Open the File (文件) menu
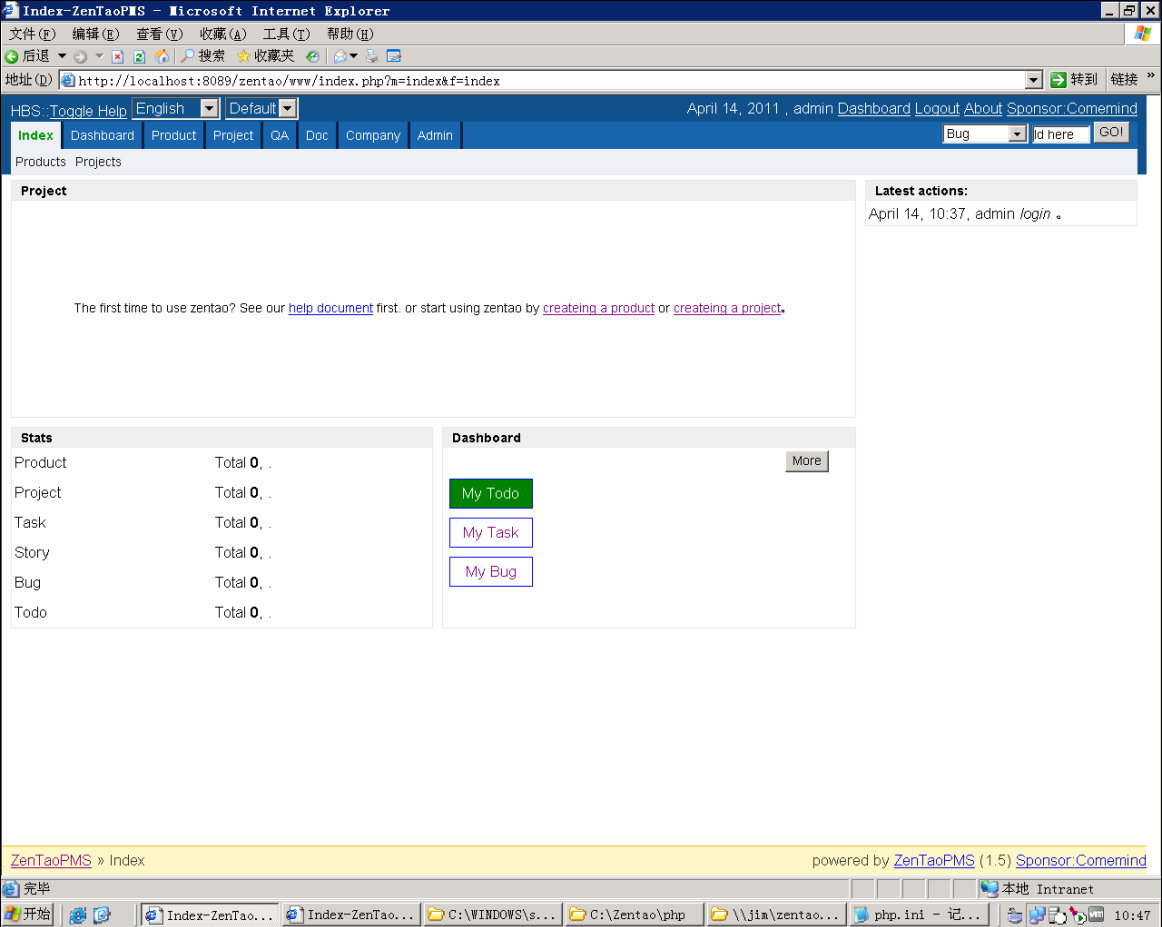The height and width of the screenshot is (927, 1162). (x=32, y=34)
